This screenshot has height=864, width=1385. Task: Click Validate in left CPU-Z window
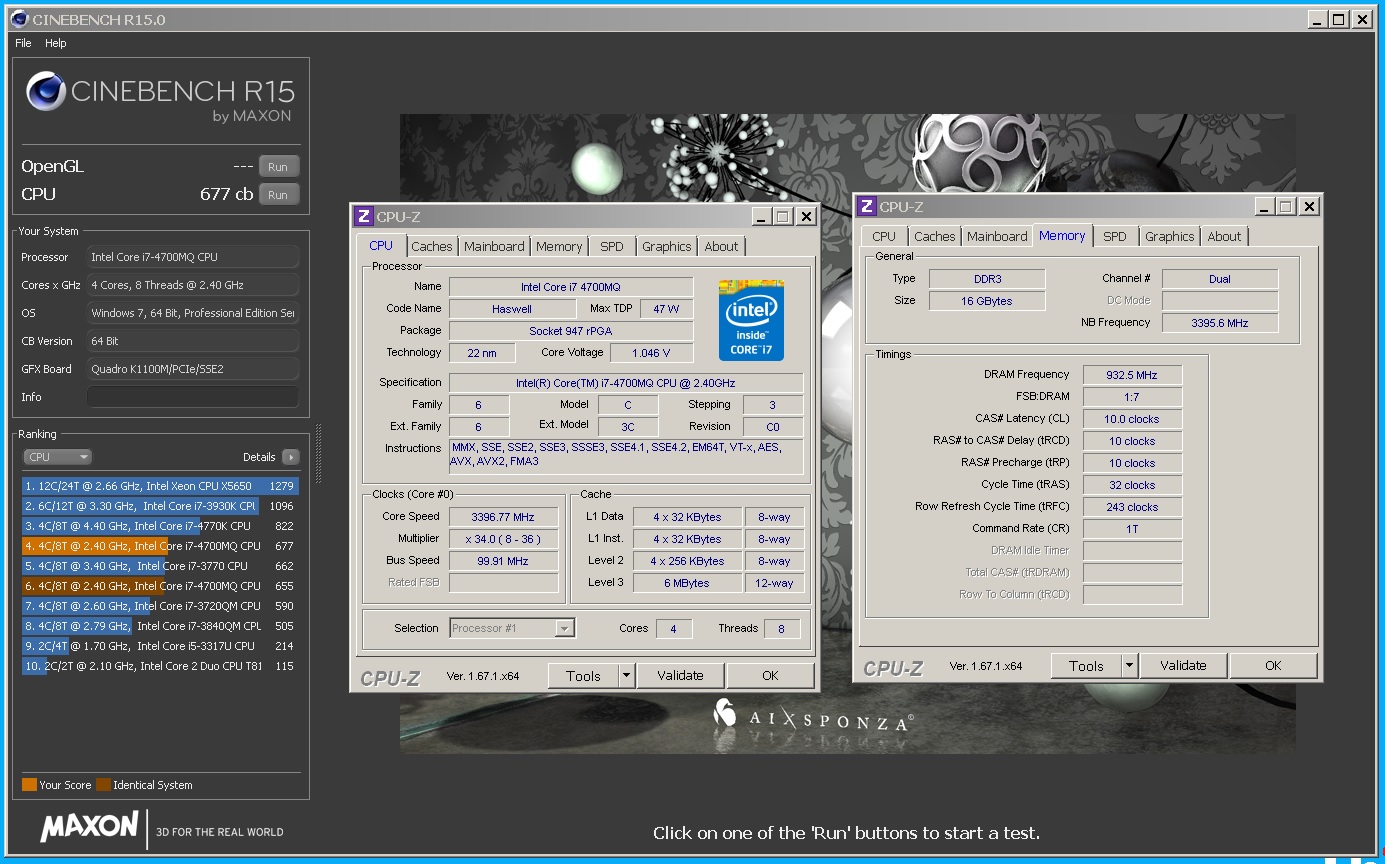[681, 676]
